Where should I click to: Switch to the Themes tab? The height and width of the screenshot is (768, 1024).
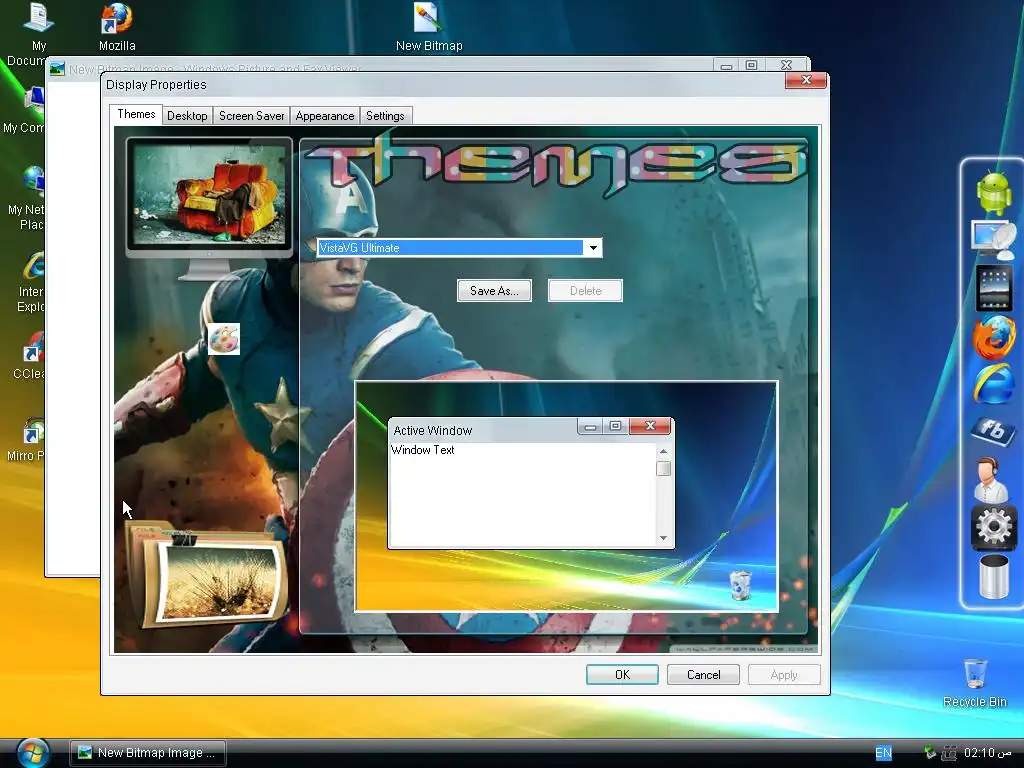[136, 114]
